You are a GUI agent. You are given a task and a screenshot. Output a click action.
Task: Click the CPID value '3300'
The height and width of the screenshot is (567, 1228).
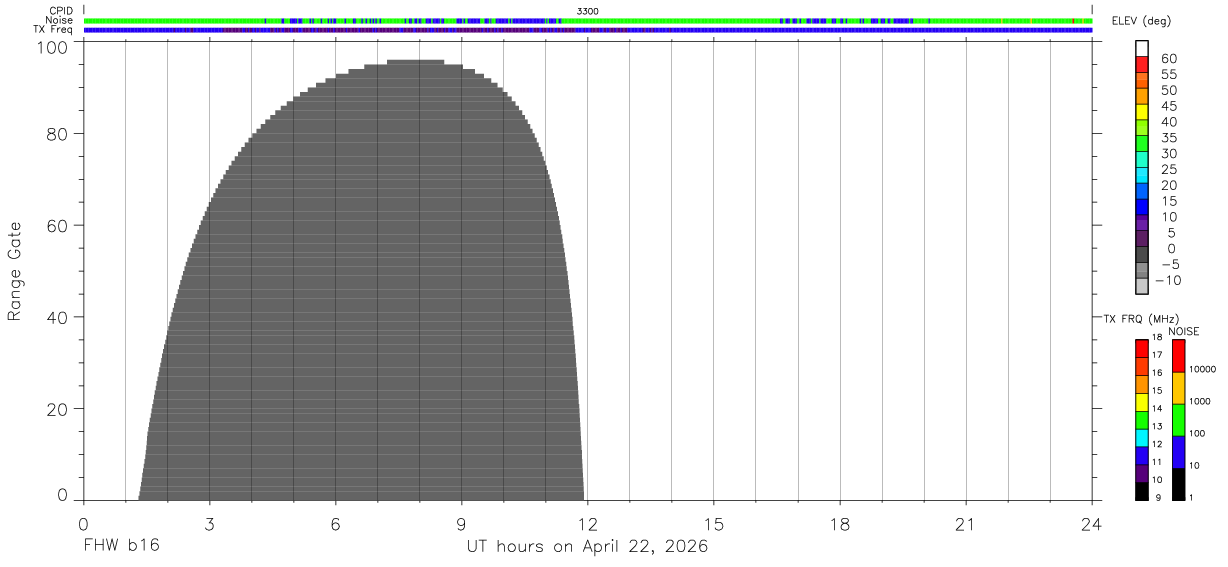click(588, 11)
